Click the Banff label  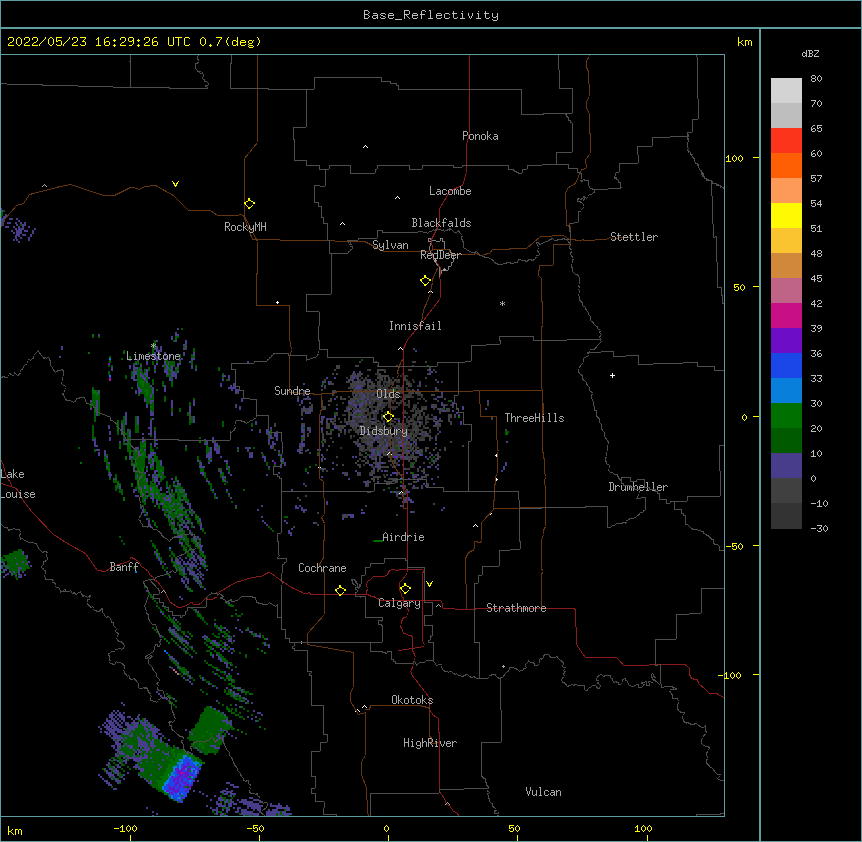pos(124,567)
